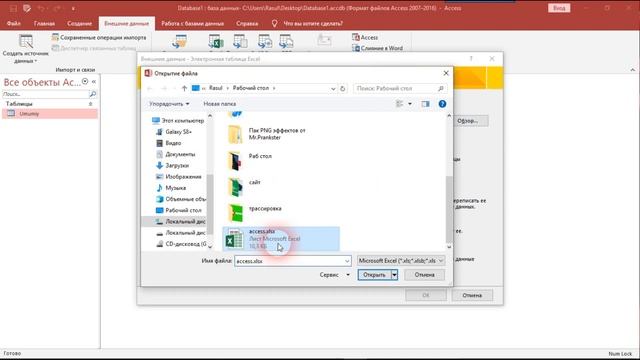Click the saved exports icon in ribbon
640x360 pixels.
[180, 42]
